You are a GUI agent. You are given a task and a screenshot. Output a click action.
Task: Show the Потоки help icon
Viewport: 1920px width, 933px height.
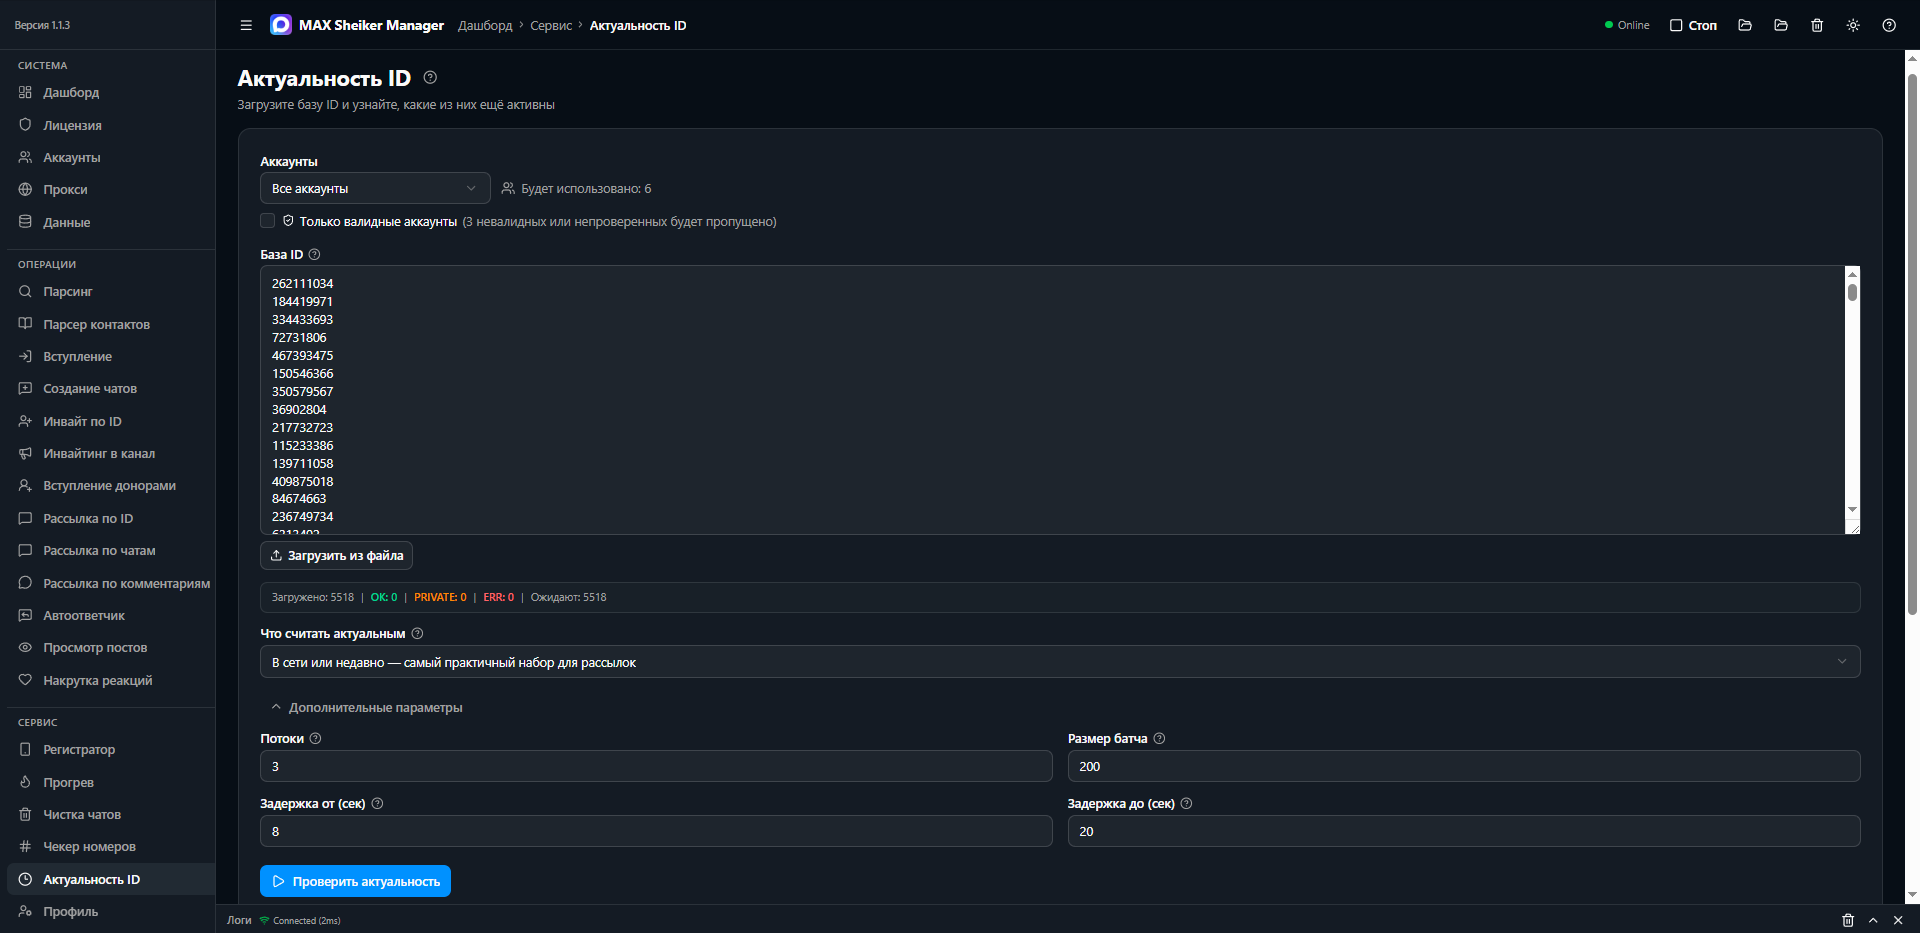(315, 739)
